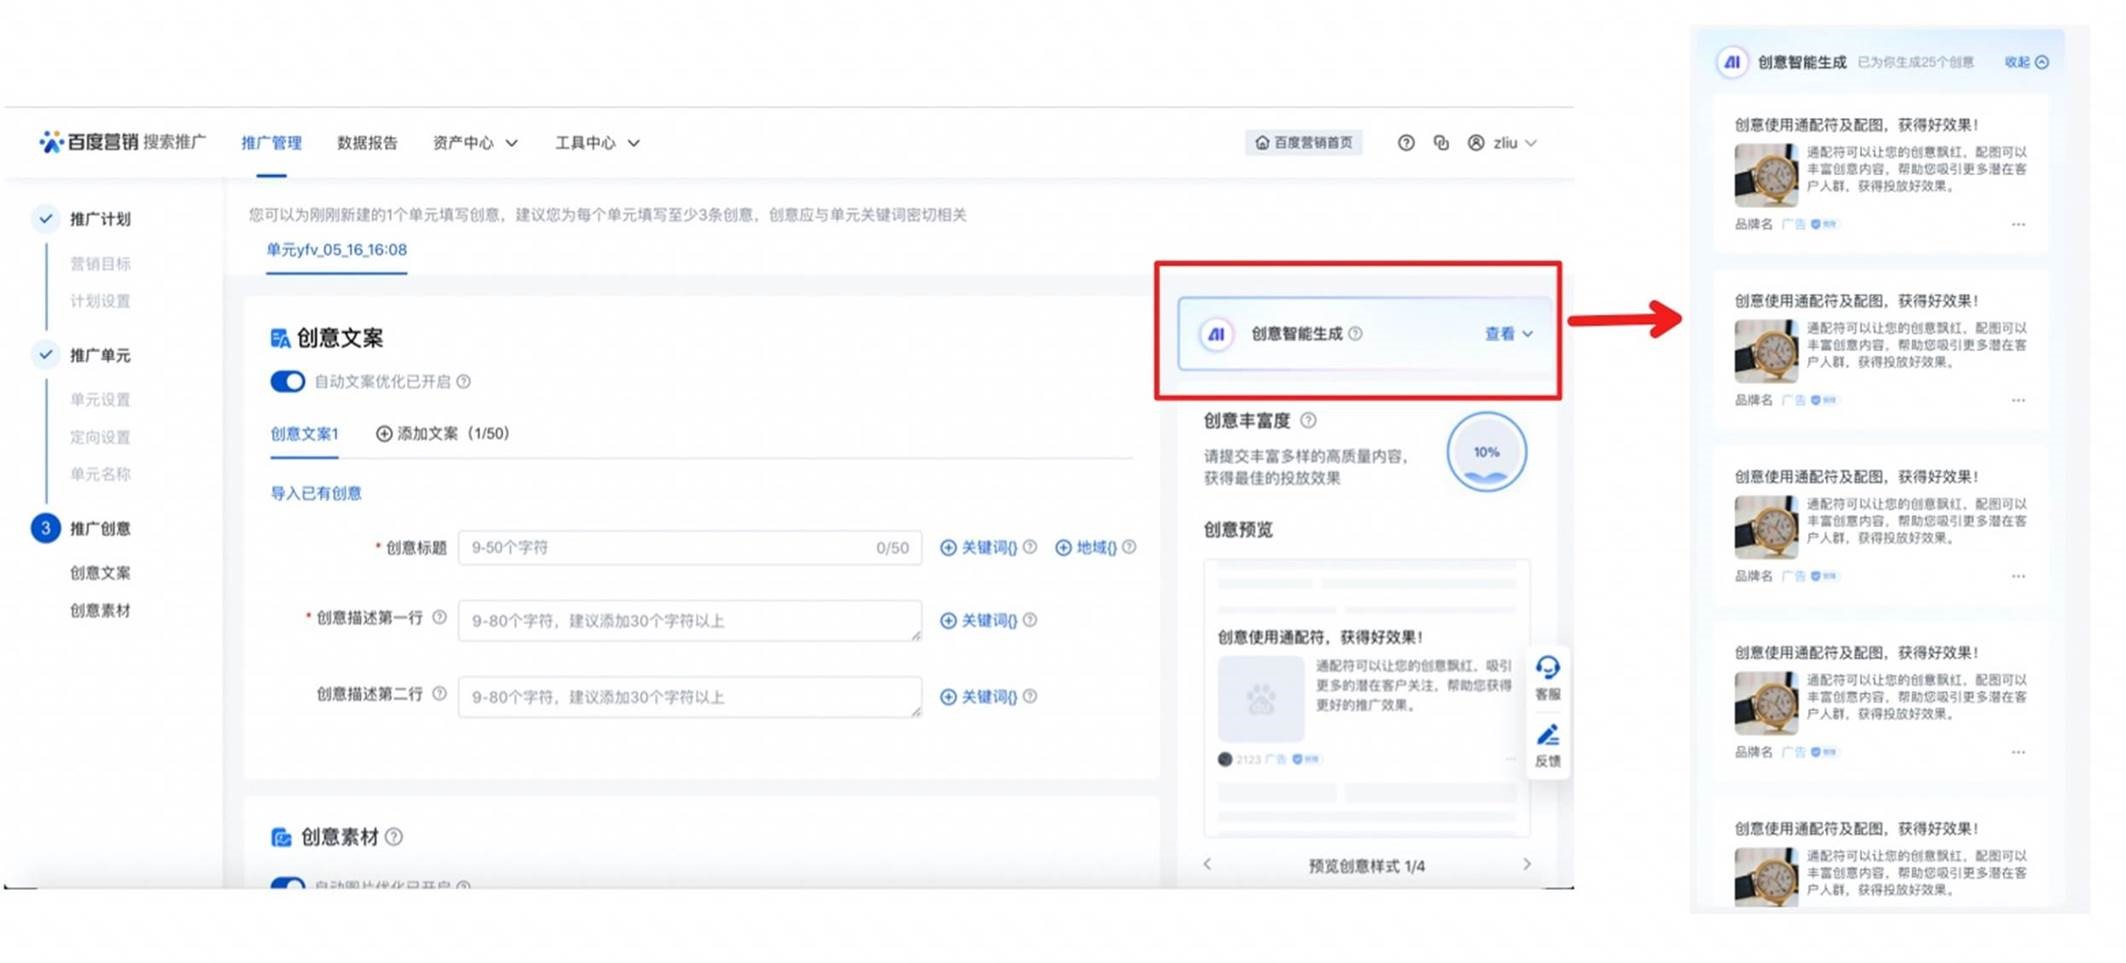
Task: Expand 查看 in the 创意智能生成 box
Action: click(1508, 334)
